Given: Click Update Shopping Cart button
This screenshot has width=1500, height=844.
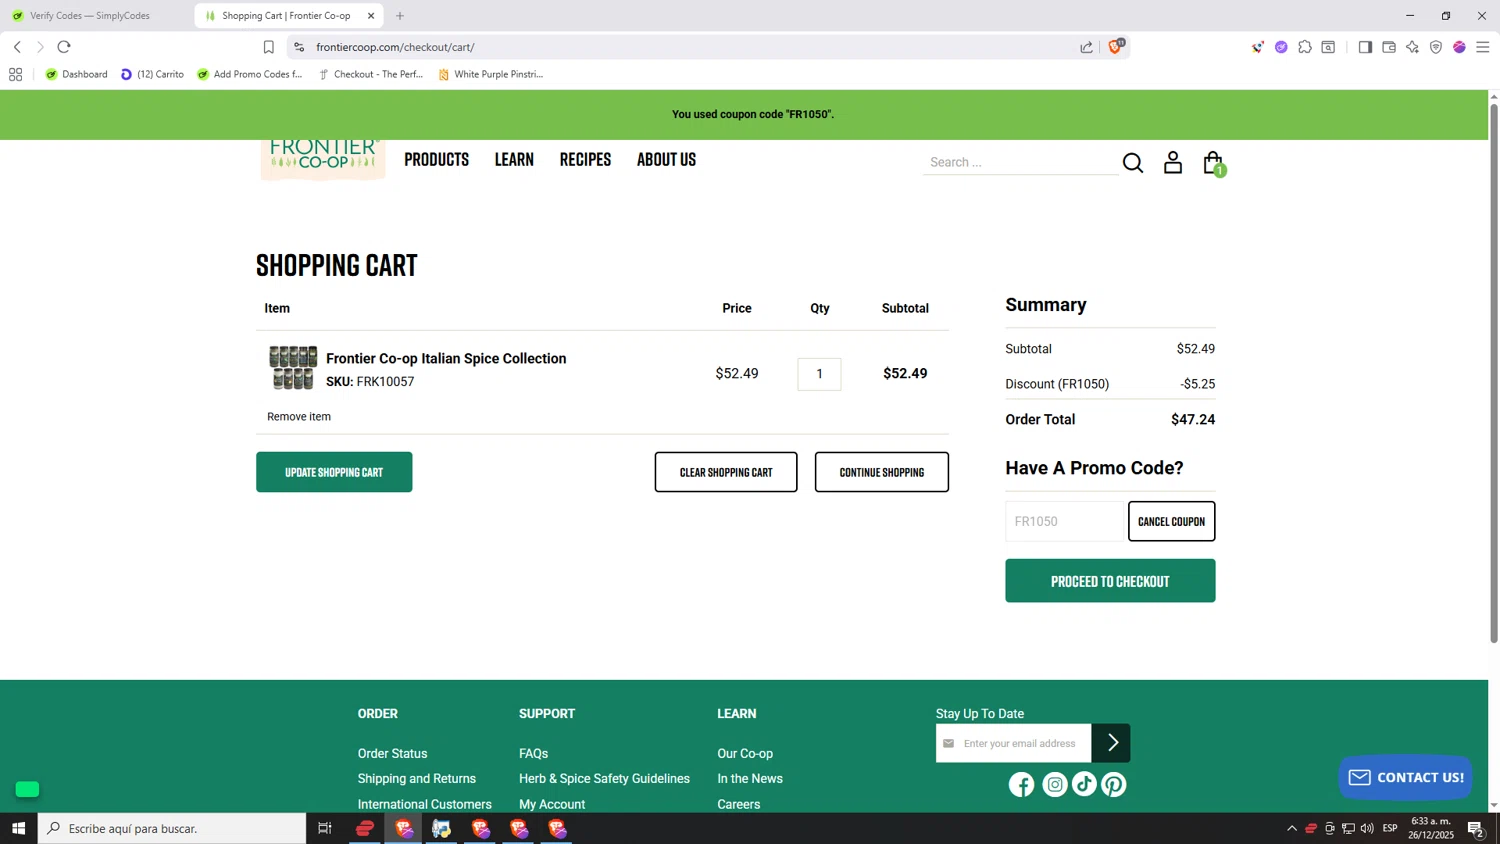Looking at the screenshot, I should tap(334, 472).
